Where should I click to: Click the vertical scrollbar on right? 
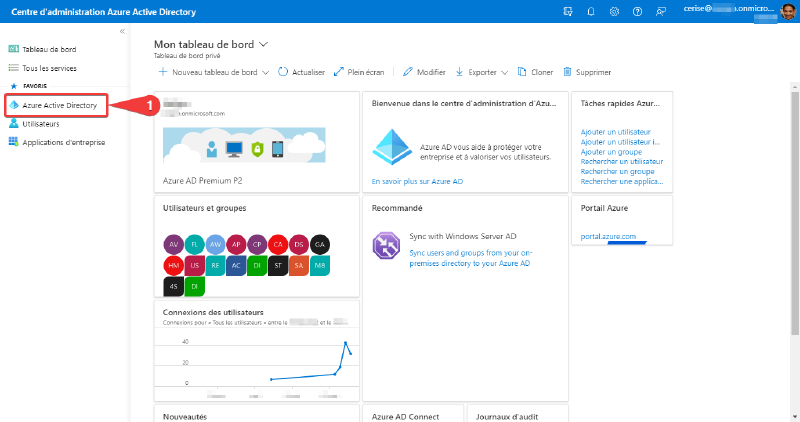[x=795, y=213]
